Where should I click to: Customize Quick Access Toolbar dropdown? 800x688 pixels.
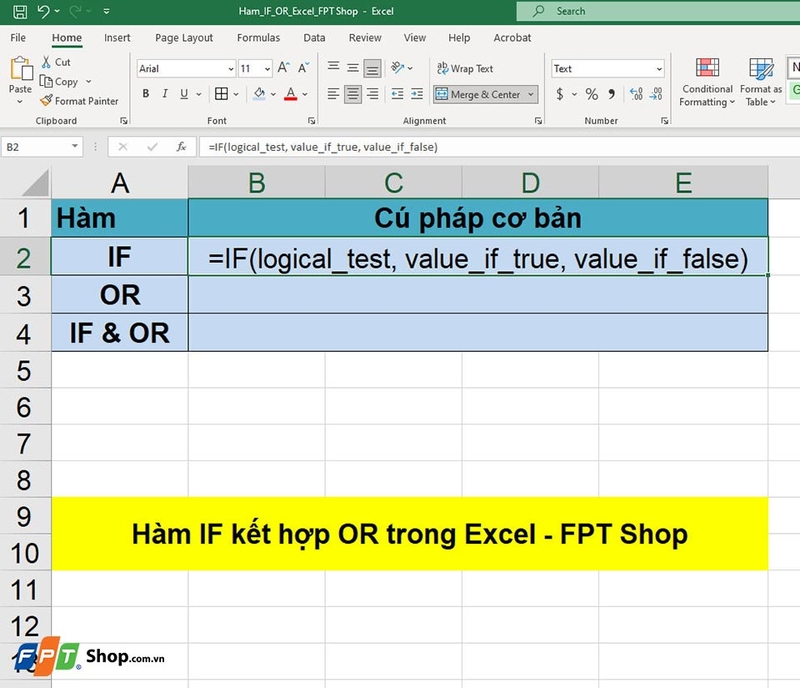point(106,11)
